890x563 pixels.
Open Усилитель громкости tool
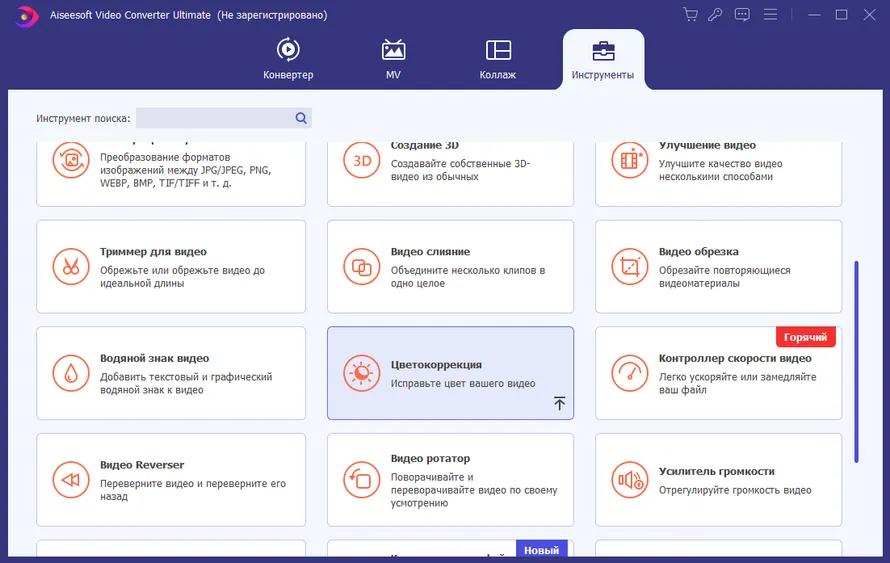click(719, 480)
